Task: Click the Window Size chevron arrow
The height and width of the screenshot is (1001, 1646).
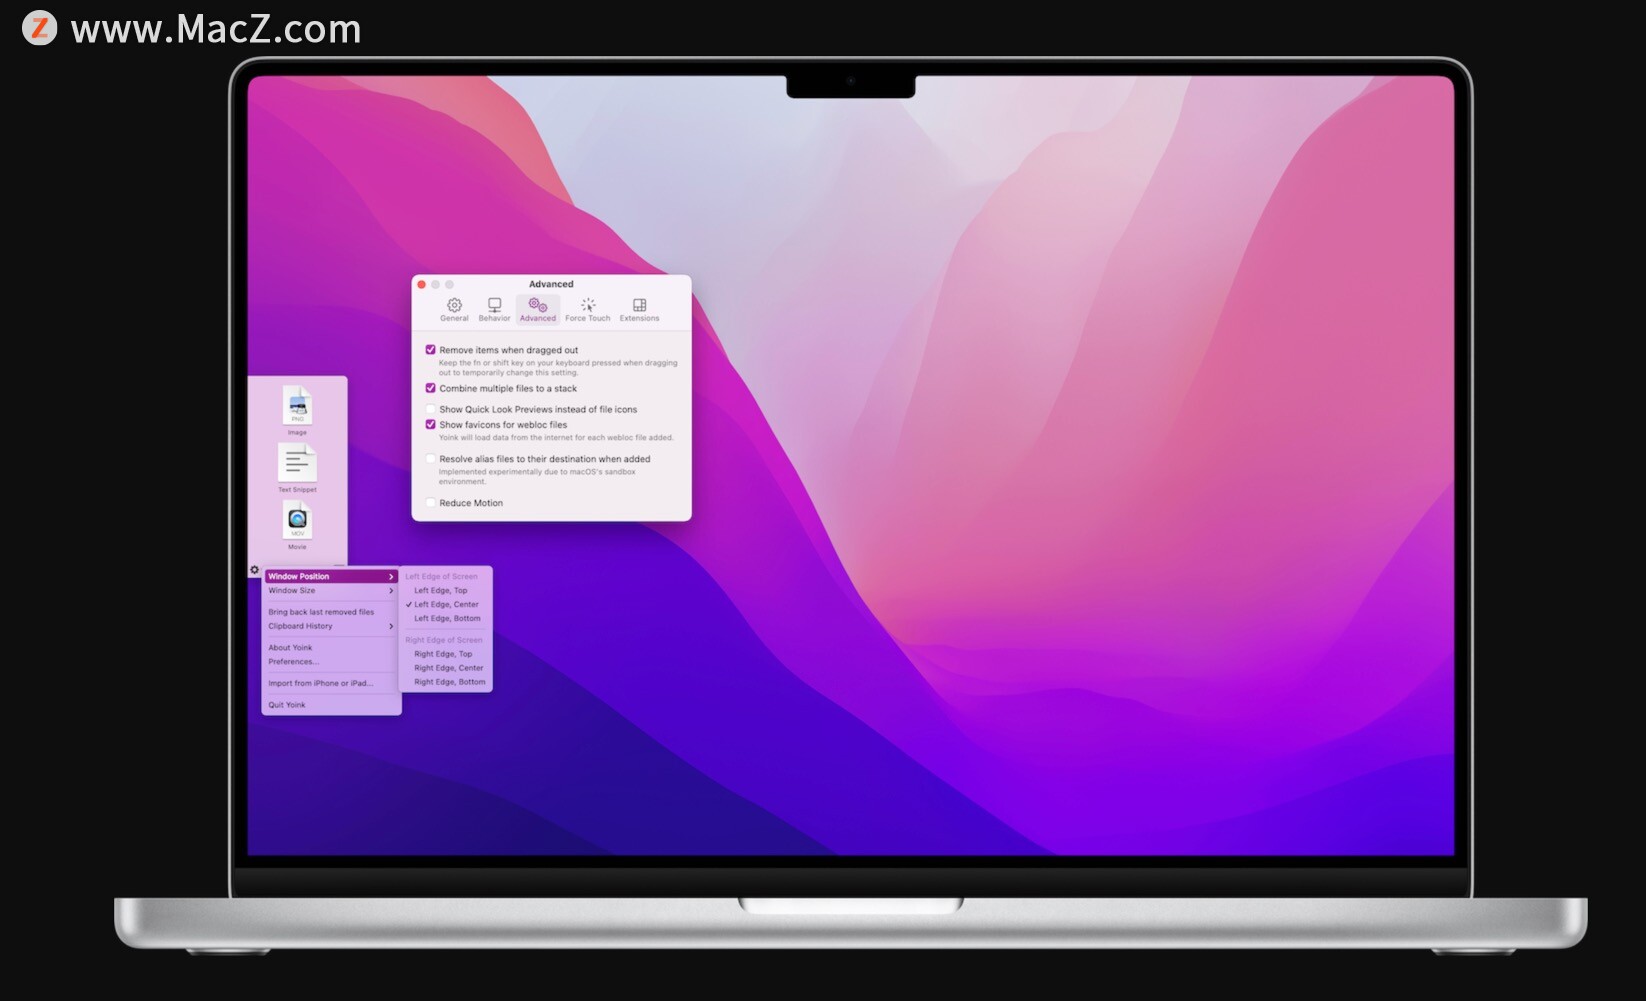Action: pos(391,590)
